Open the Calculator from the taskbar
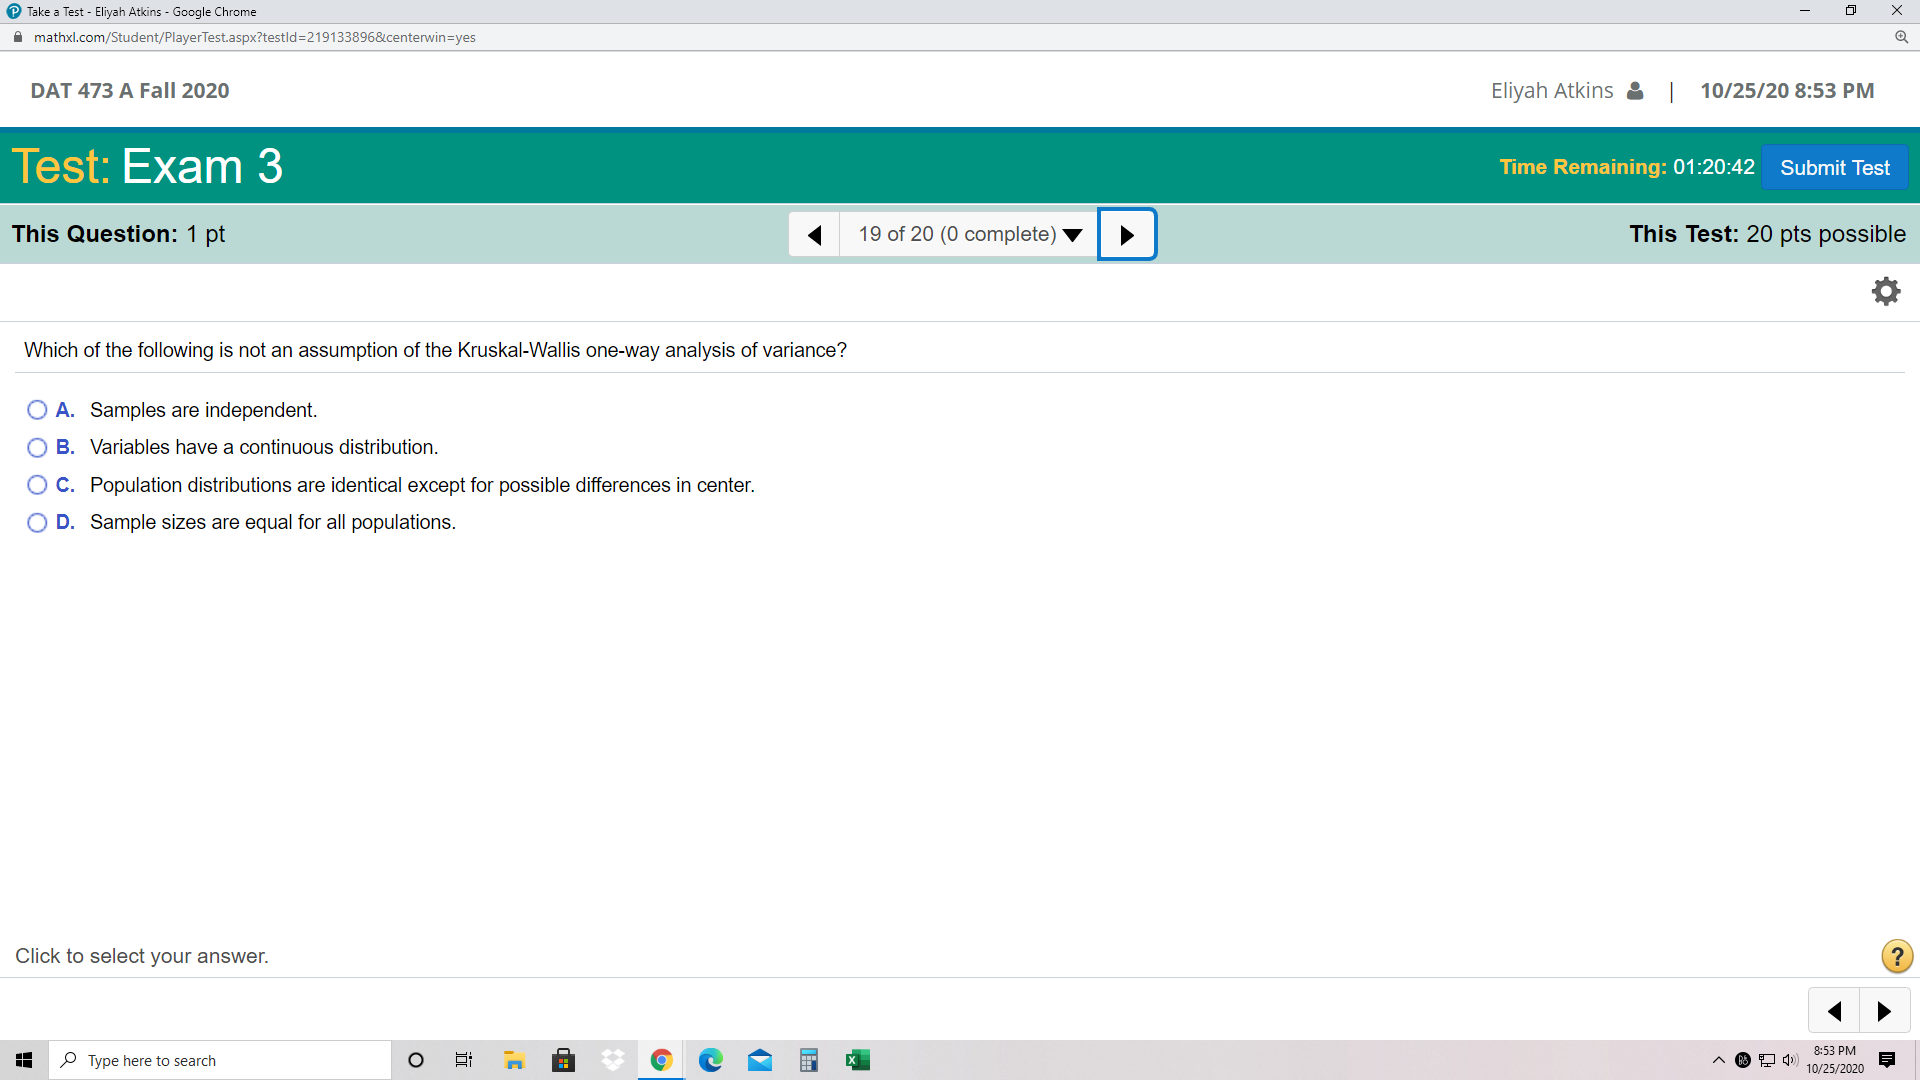 point(809,1059)
